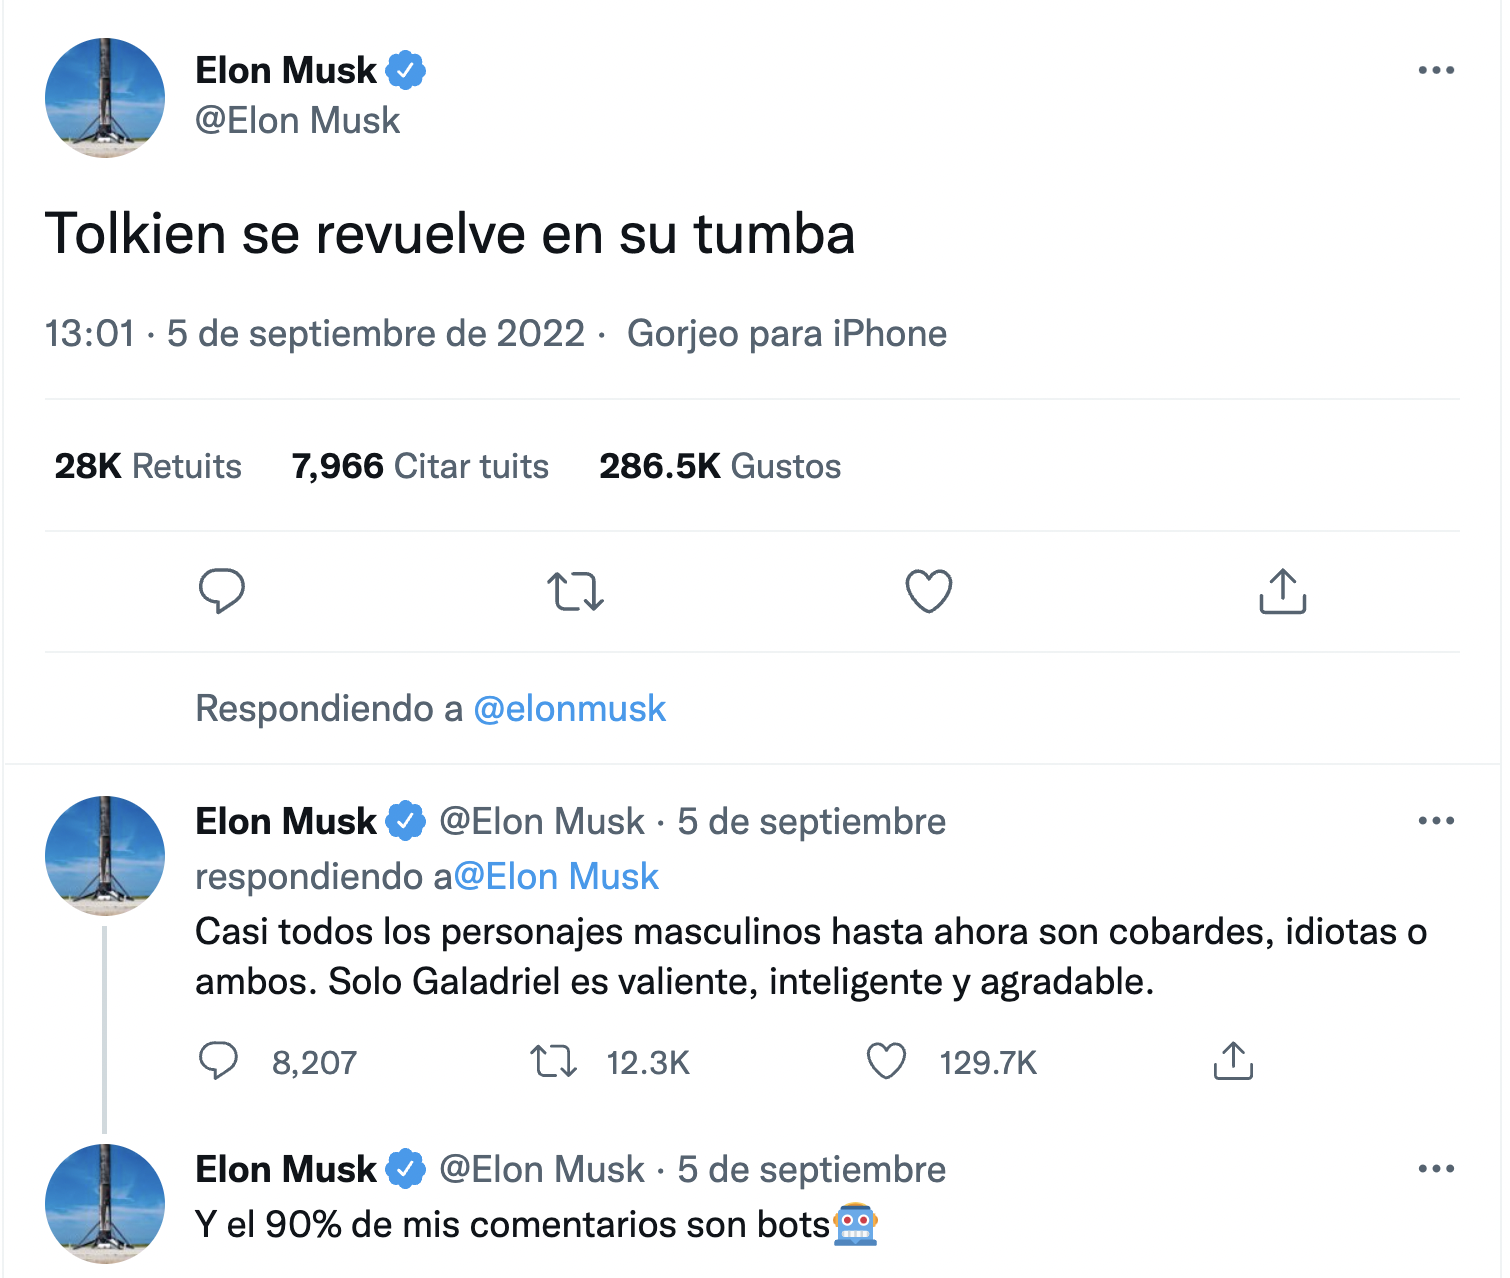Click the retweet icon under the main tweet
This screenshot has height=1278, width=1510.
coord(575,591)
